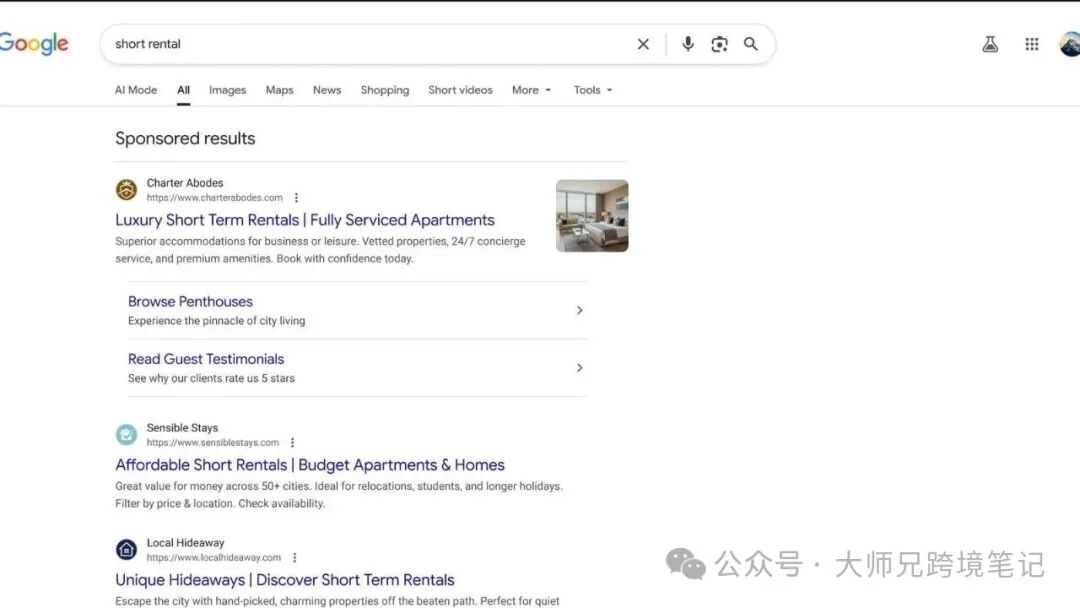Image resolution: width=1080 pixels, height=608 pixels.
Task: Switch to the News tab
Action: click(327, 90)
